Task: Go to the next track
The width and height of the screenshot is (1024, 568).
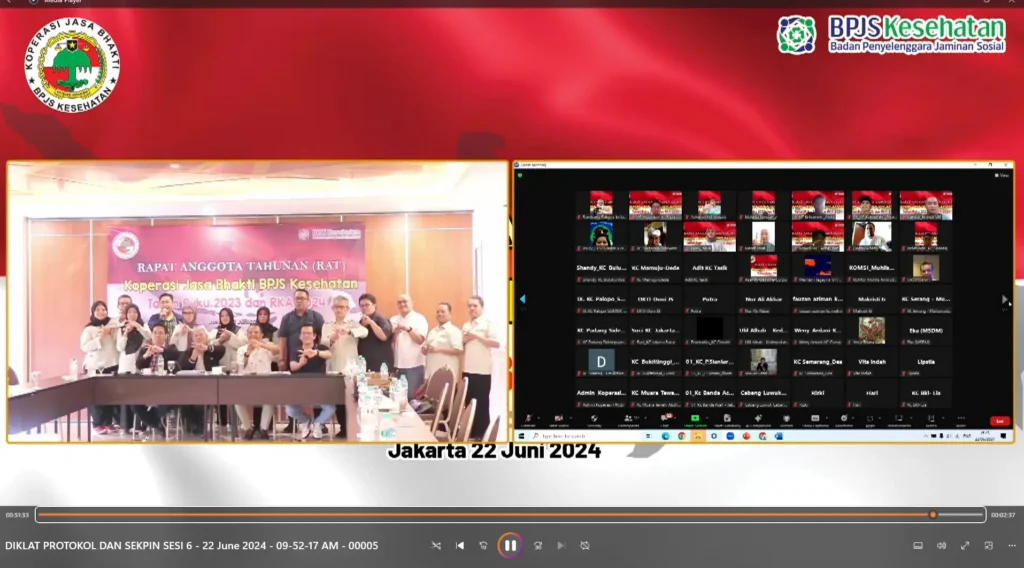Action: coord(561,545)
